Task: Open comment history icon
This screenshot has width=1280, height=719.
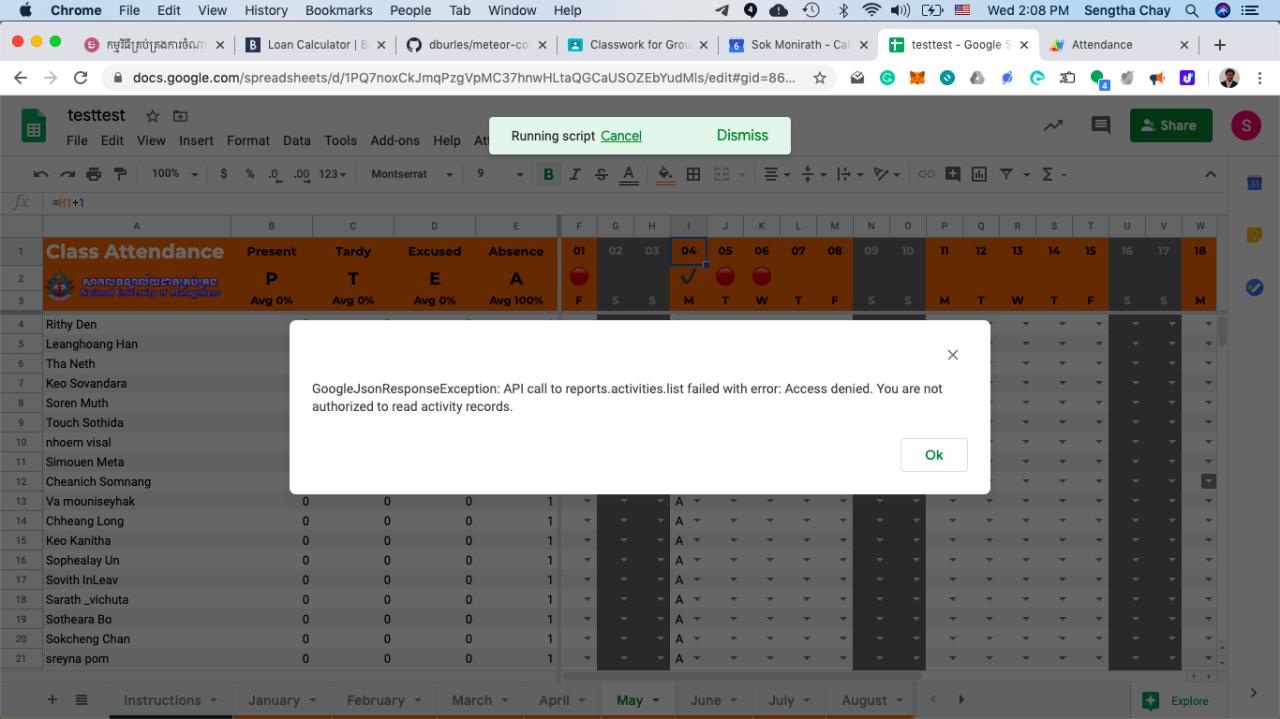Action: pyautogui.click(x=1101, y=125)
